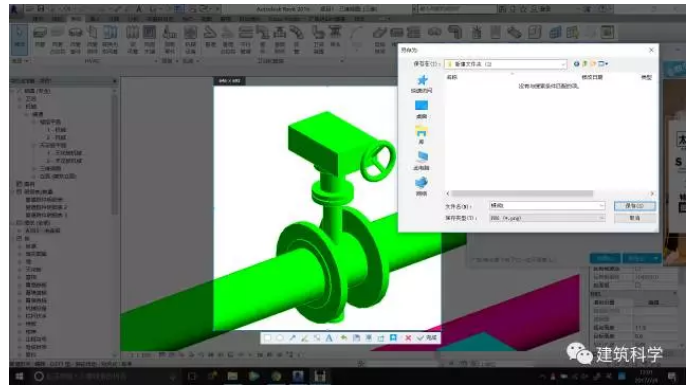Viewport: 693px width, 387px height.
Task: Click the Duct tool in Revit ribbon
Action: (x=40, y=38)
